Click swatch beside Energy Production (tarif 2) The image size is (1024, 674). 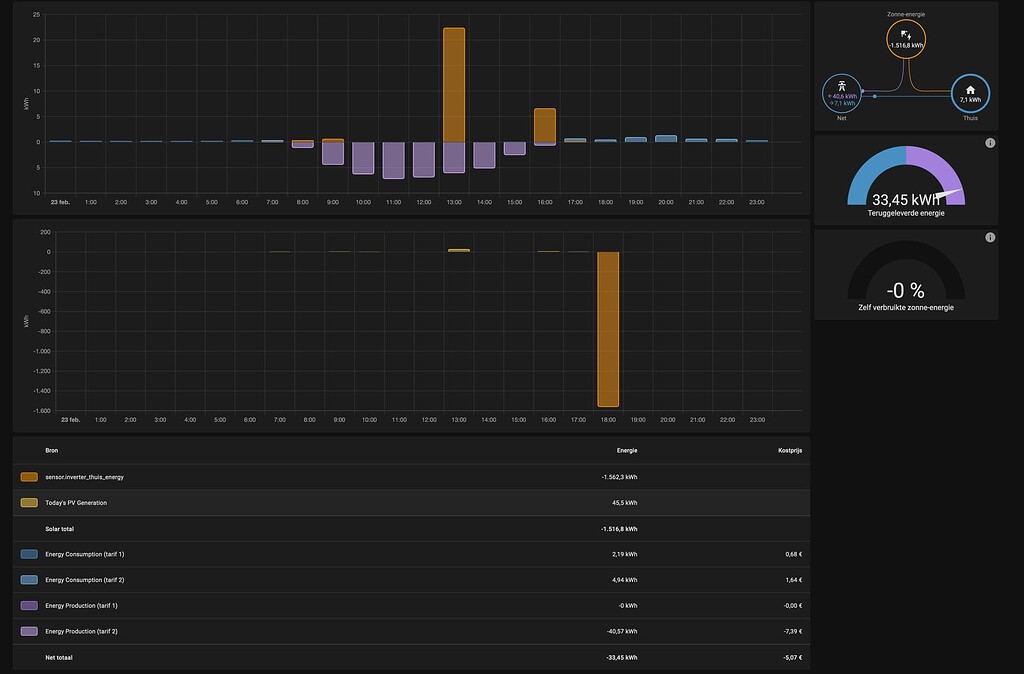click(x=29, y=631)
